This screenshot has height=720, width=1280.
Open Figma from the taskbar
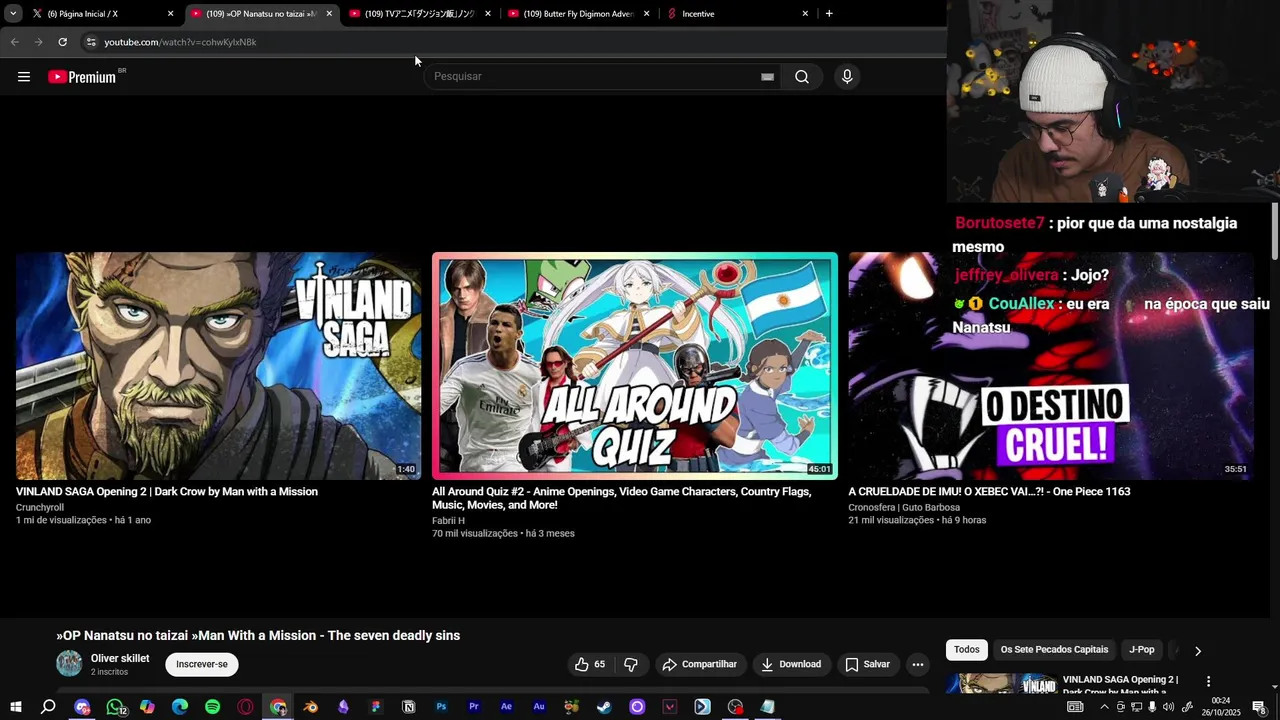(x=376, y=707)
